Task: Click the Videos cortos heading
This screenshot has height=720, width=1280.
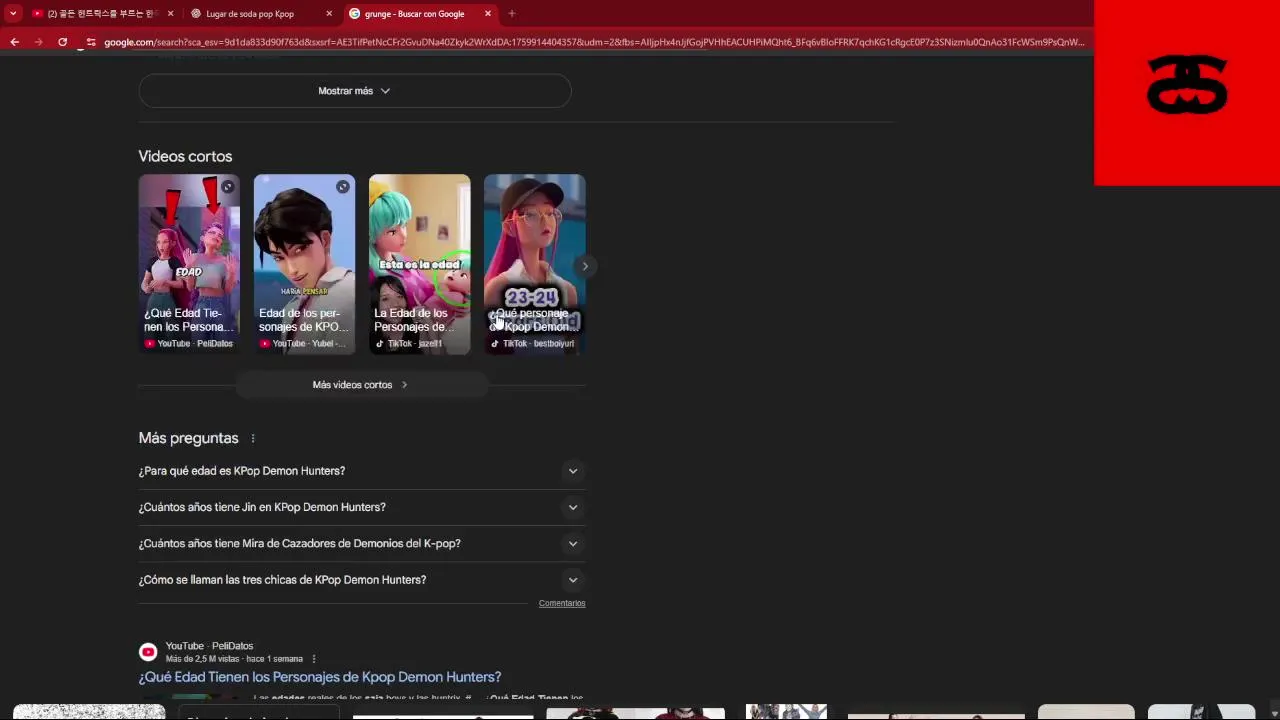Action: (185, 157)
